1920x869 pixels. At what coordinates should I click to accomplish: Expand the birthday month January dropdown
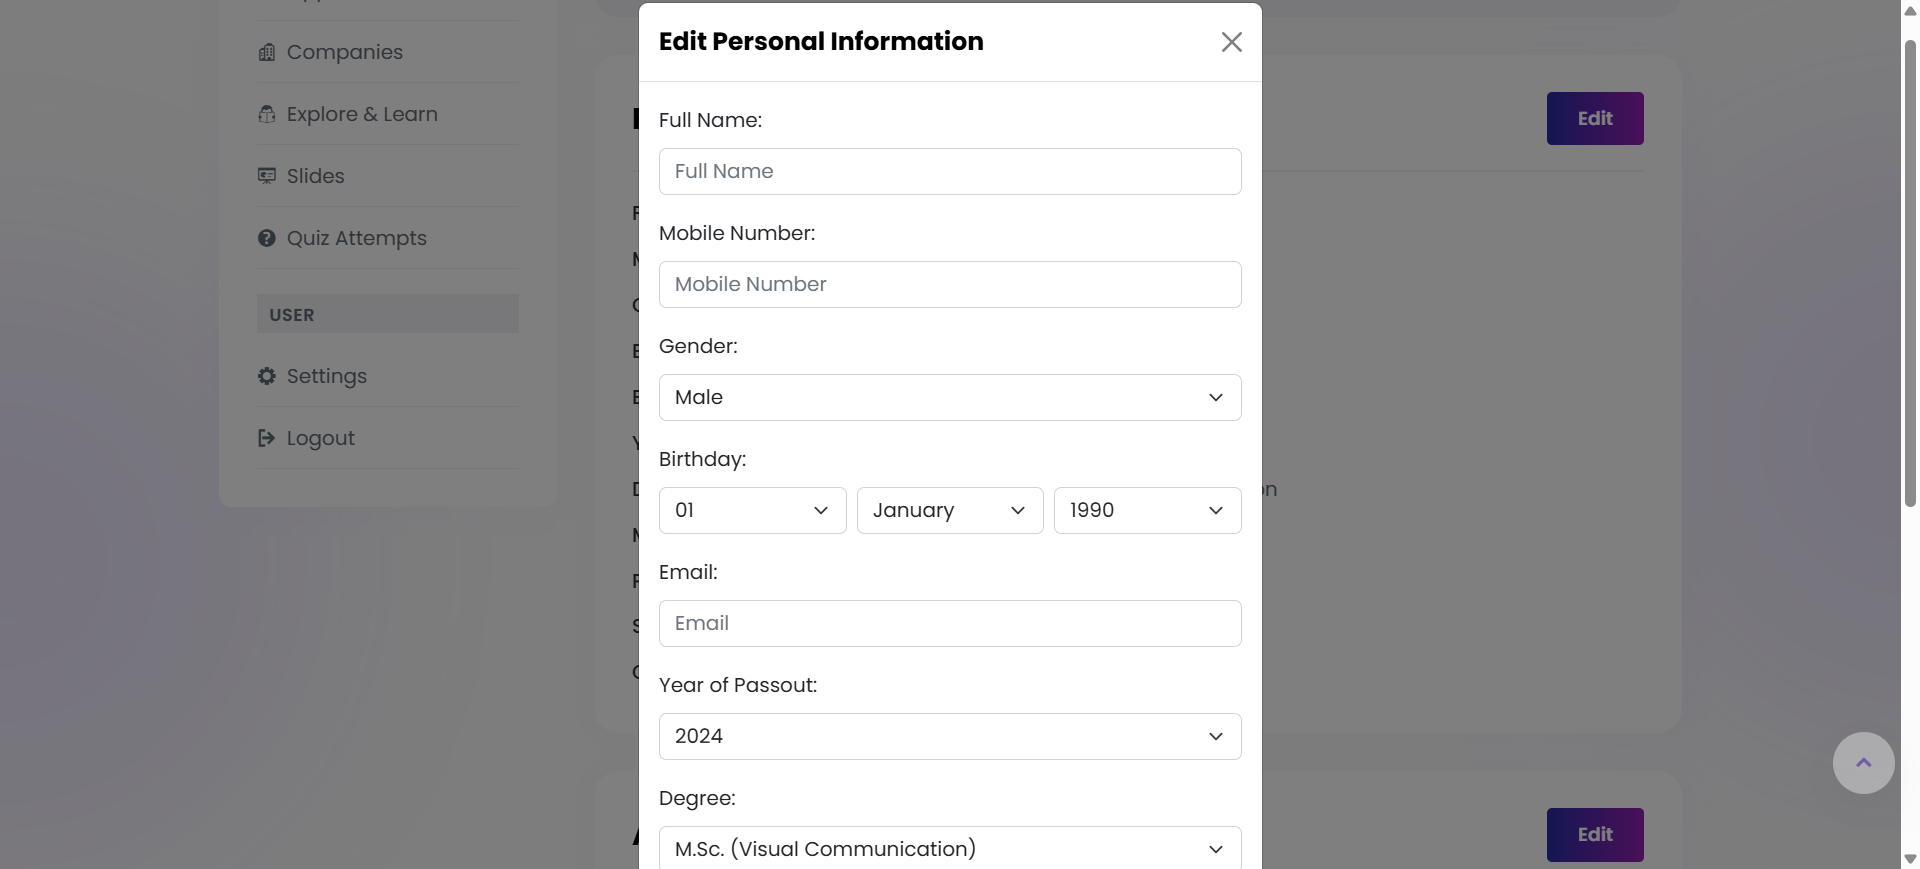click(949, 510)
